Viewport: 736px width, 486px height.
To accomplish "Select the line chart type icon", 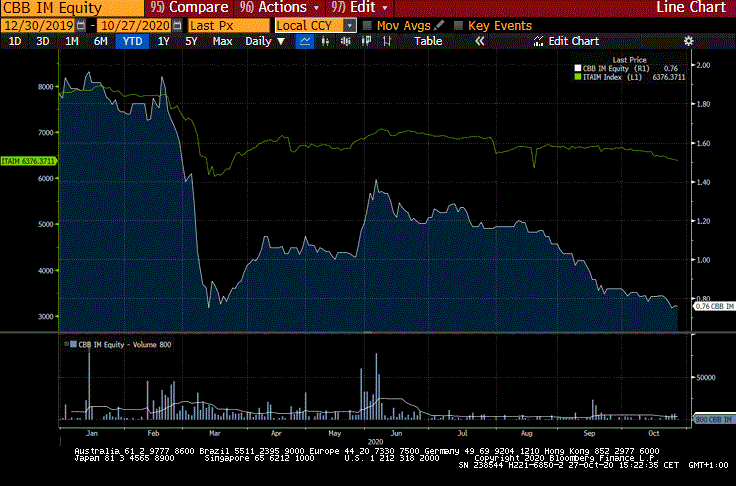I will [x=305, y=41].
